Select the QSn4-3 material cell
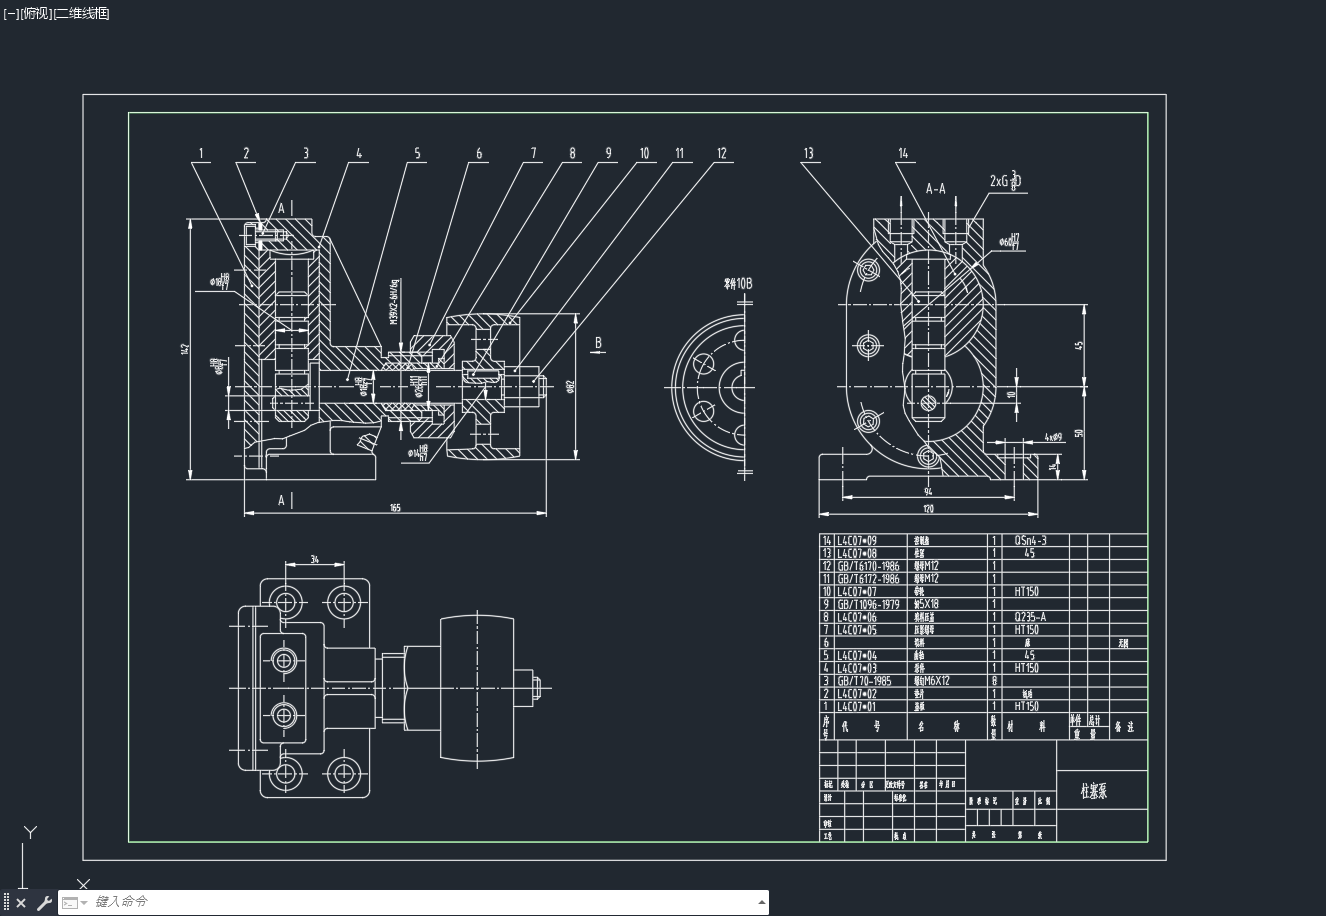The image size is (1326, 916). point(1030,540)
